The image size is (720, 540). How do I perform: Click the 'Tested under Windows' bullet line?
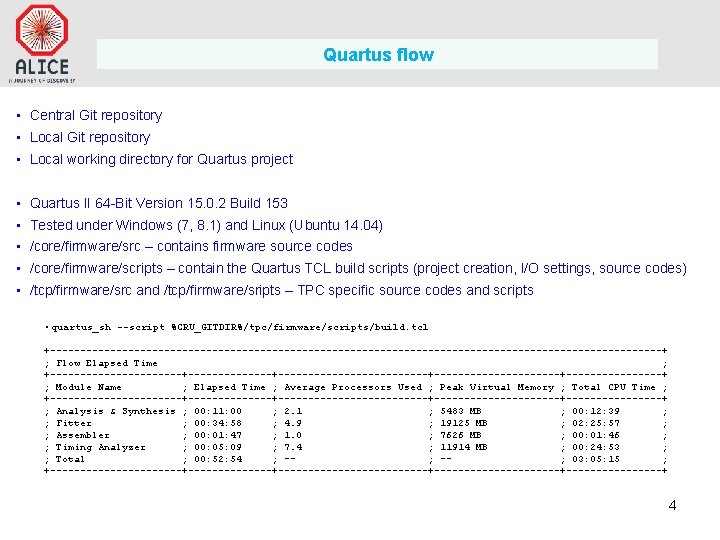coord(206,225)
